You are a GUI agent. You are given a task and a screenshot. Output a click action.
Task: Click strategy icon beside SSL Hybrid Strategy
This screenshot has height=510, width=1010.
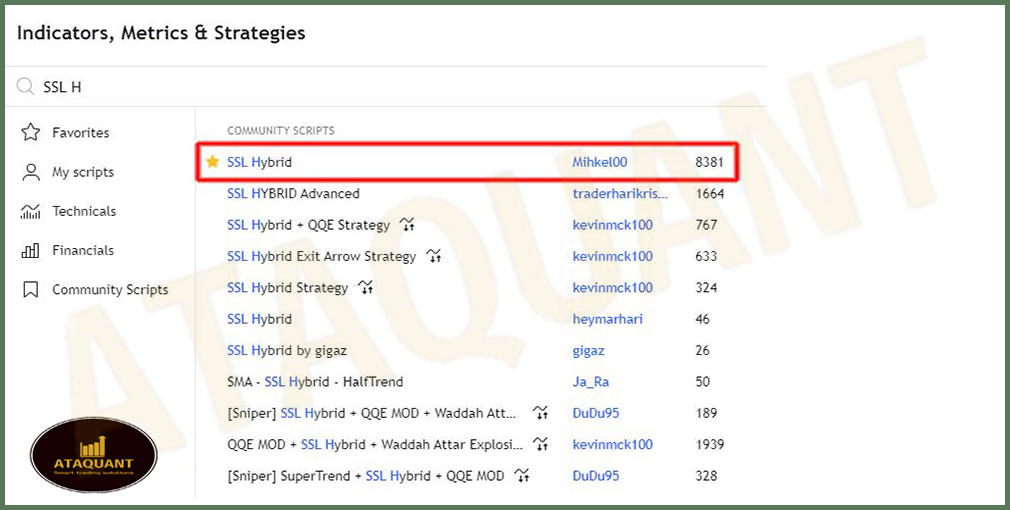click(366, 287)
